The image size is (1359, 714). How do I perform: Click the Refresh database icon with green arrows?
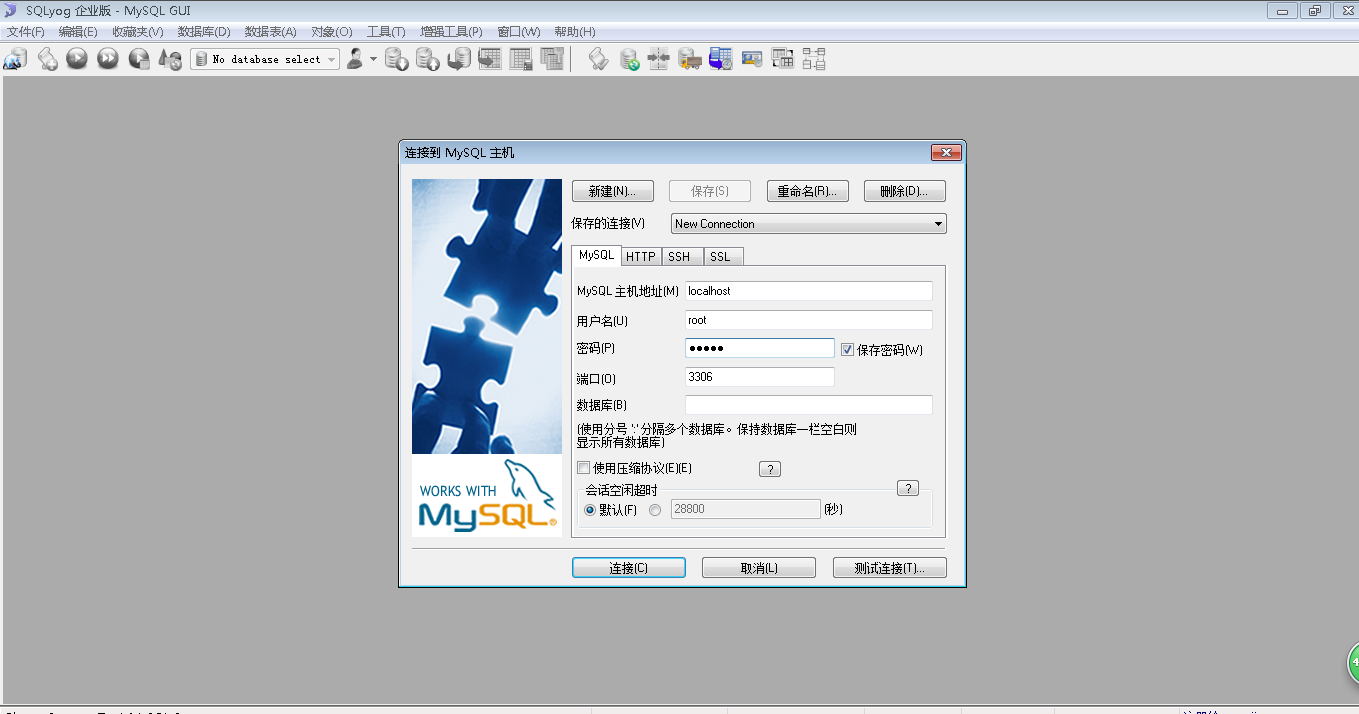(x=629, y=58)
